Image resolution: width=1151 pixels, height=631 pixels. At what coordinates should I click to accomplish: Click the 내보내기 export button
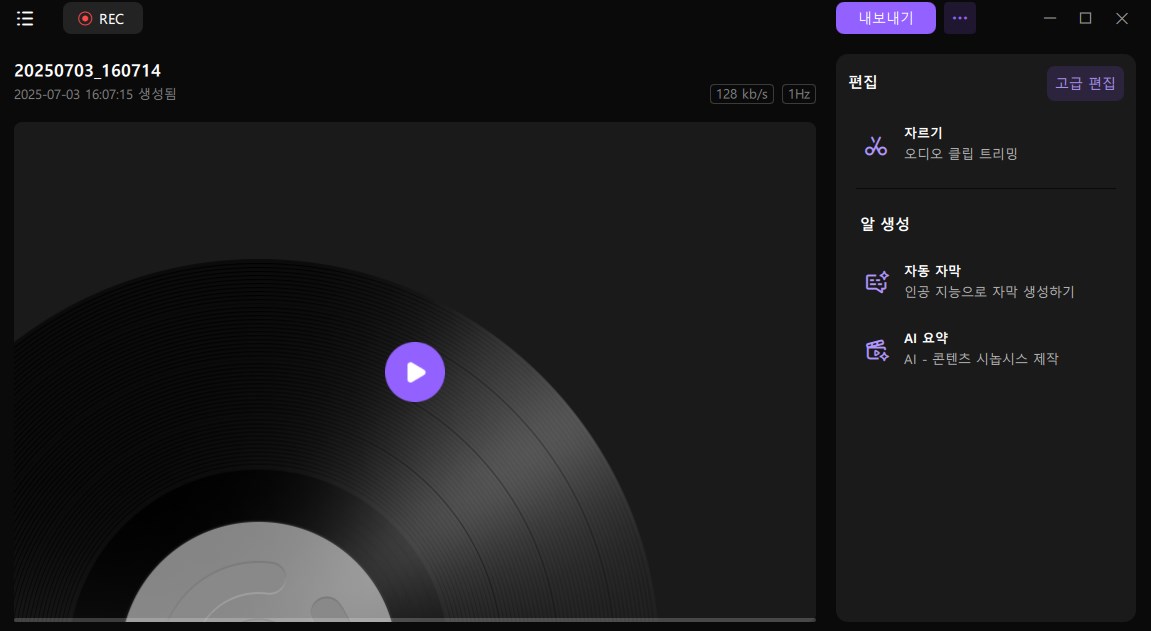[x=885, y=18]
